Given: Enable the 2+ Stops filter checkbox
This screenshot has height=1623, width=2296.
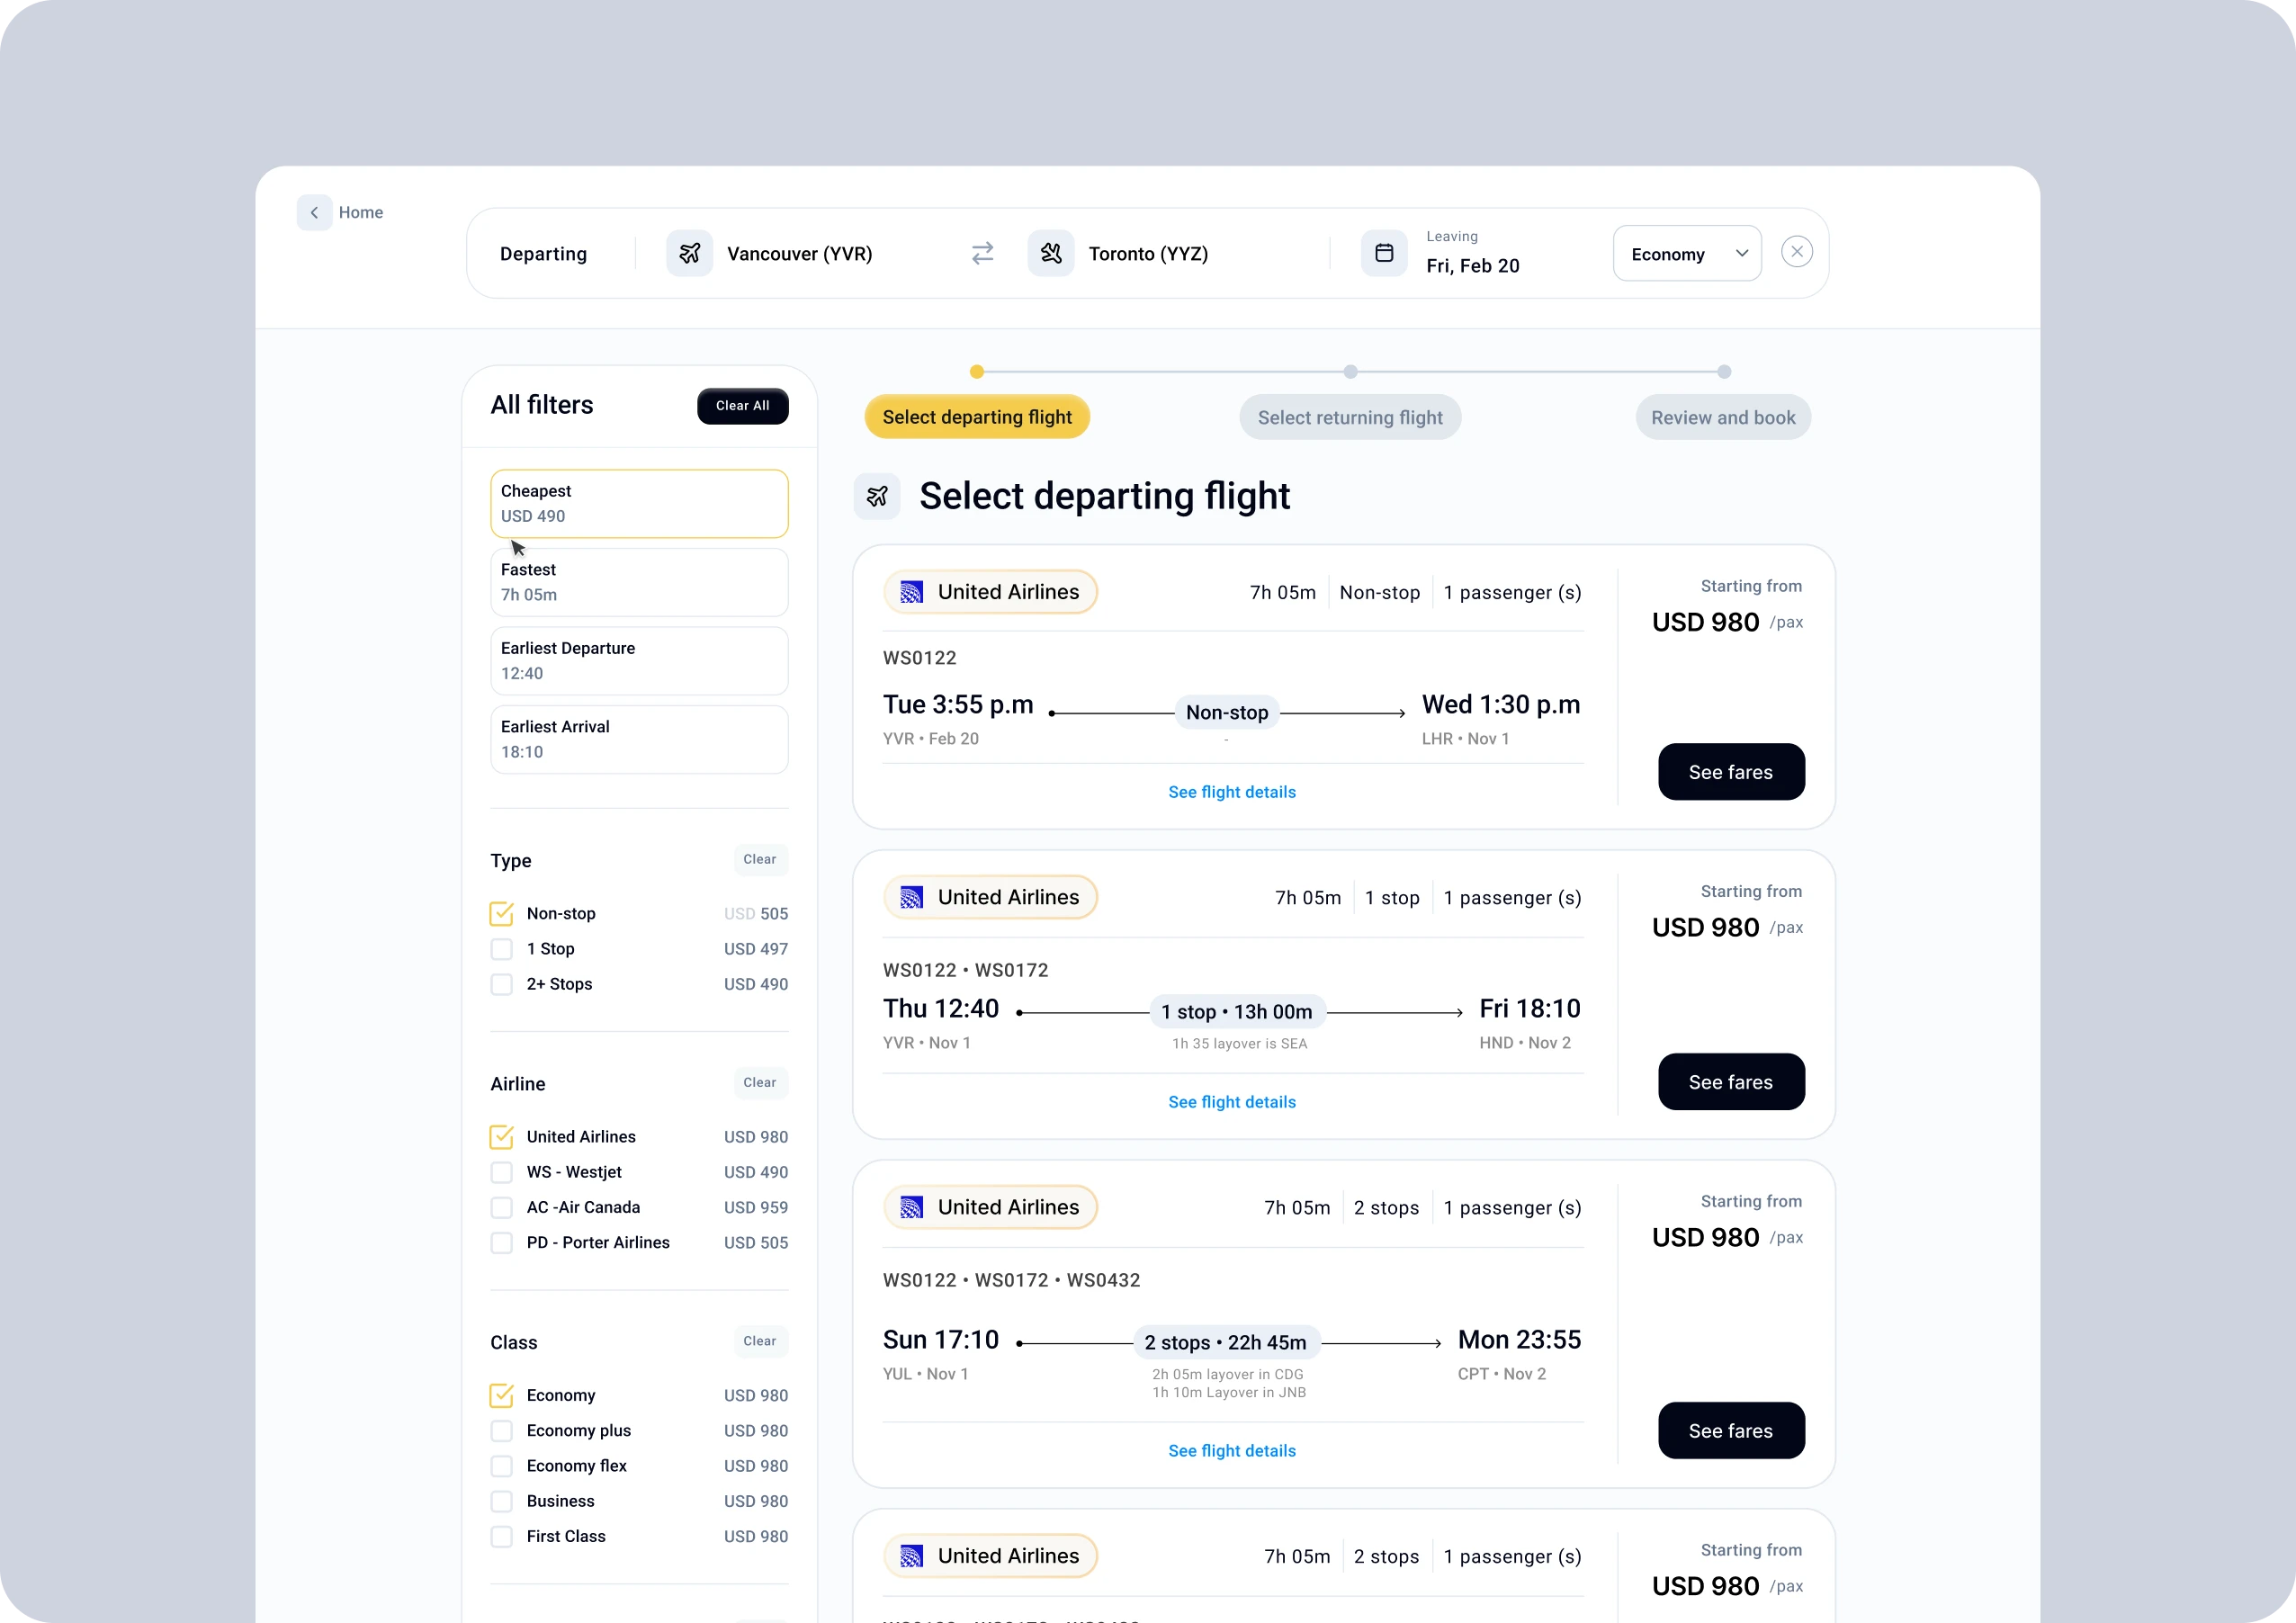Looking at the screenshot, I should (502, 984).
